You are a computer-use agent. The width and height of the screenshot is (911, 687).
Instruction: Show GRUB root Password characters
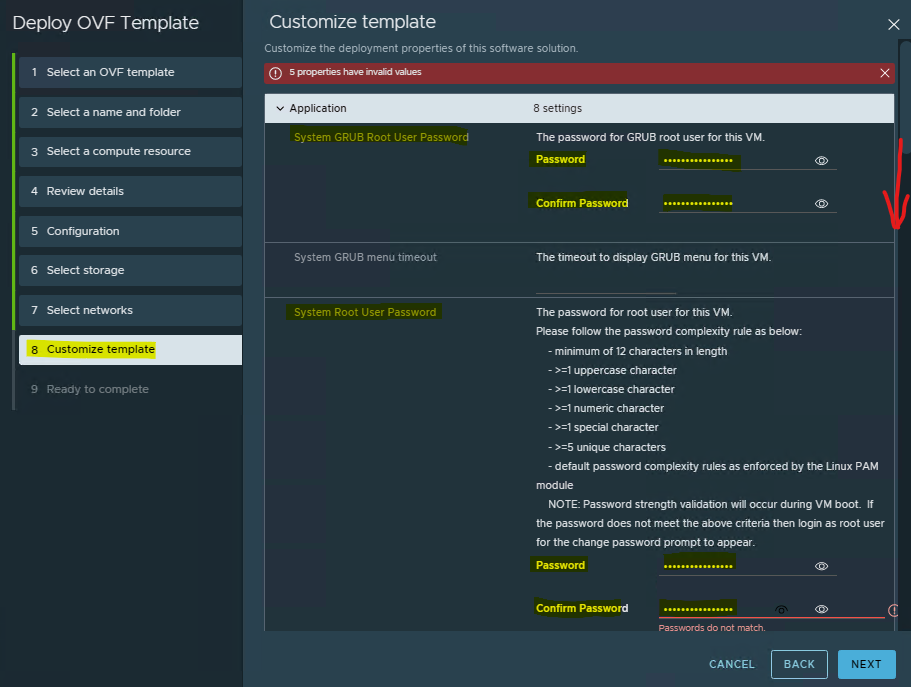pyautogui.click(x=821, y=160)
